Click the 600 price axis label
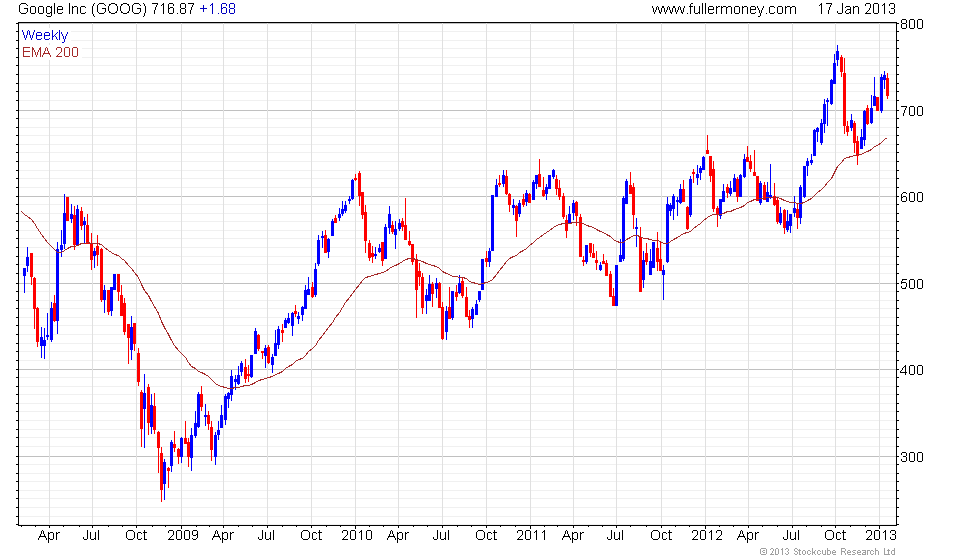This screenshot has width=980, height=560. 912,198
